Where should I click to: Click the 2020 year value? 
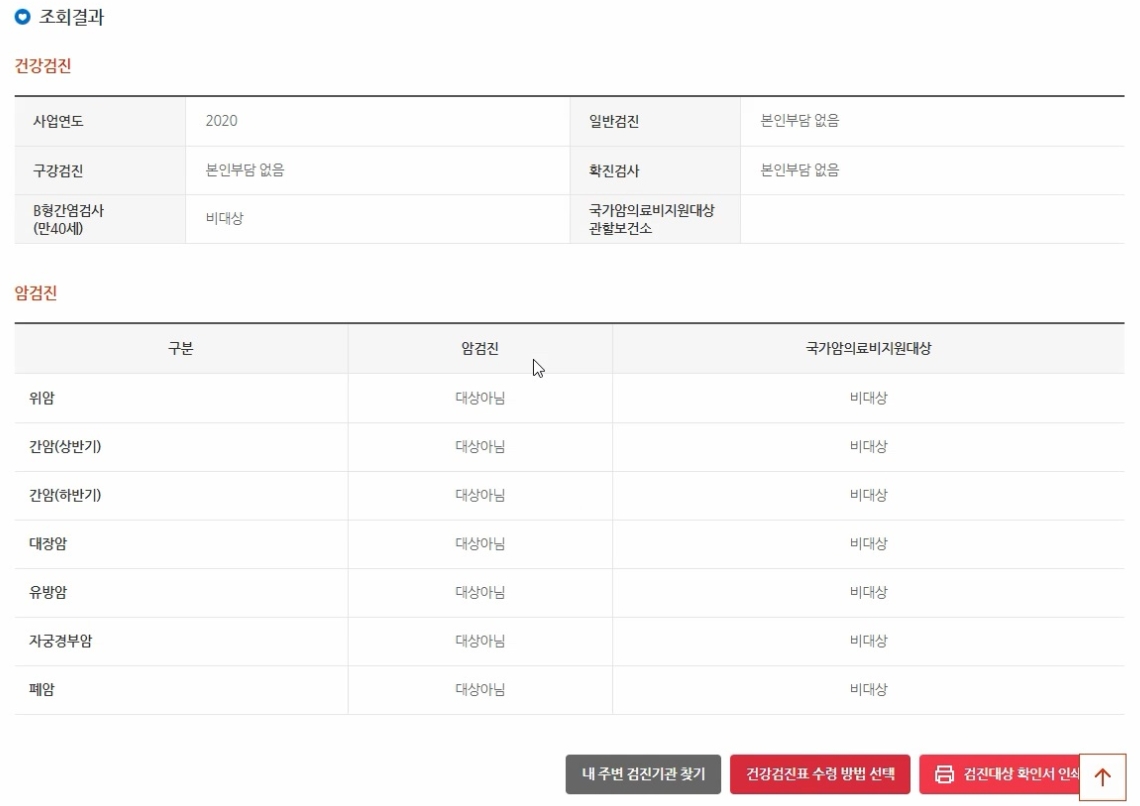point(221,121)
